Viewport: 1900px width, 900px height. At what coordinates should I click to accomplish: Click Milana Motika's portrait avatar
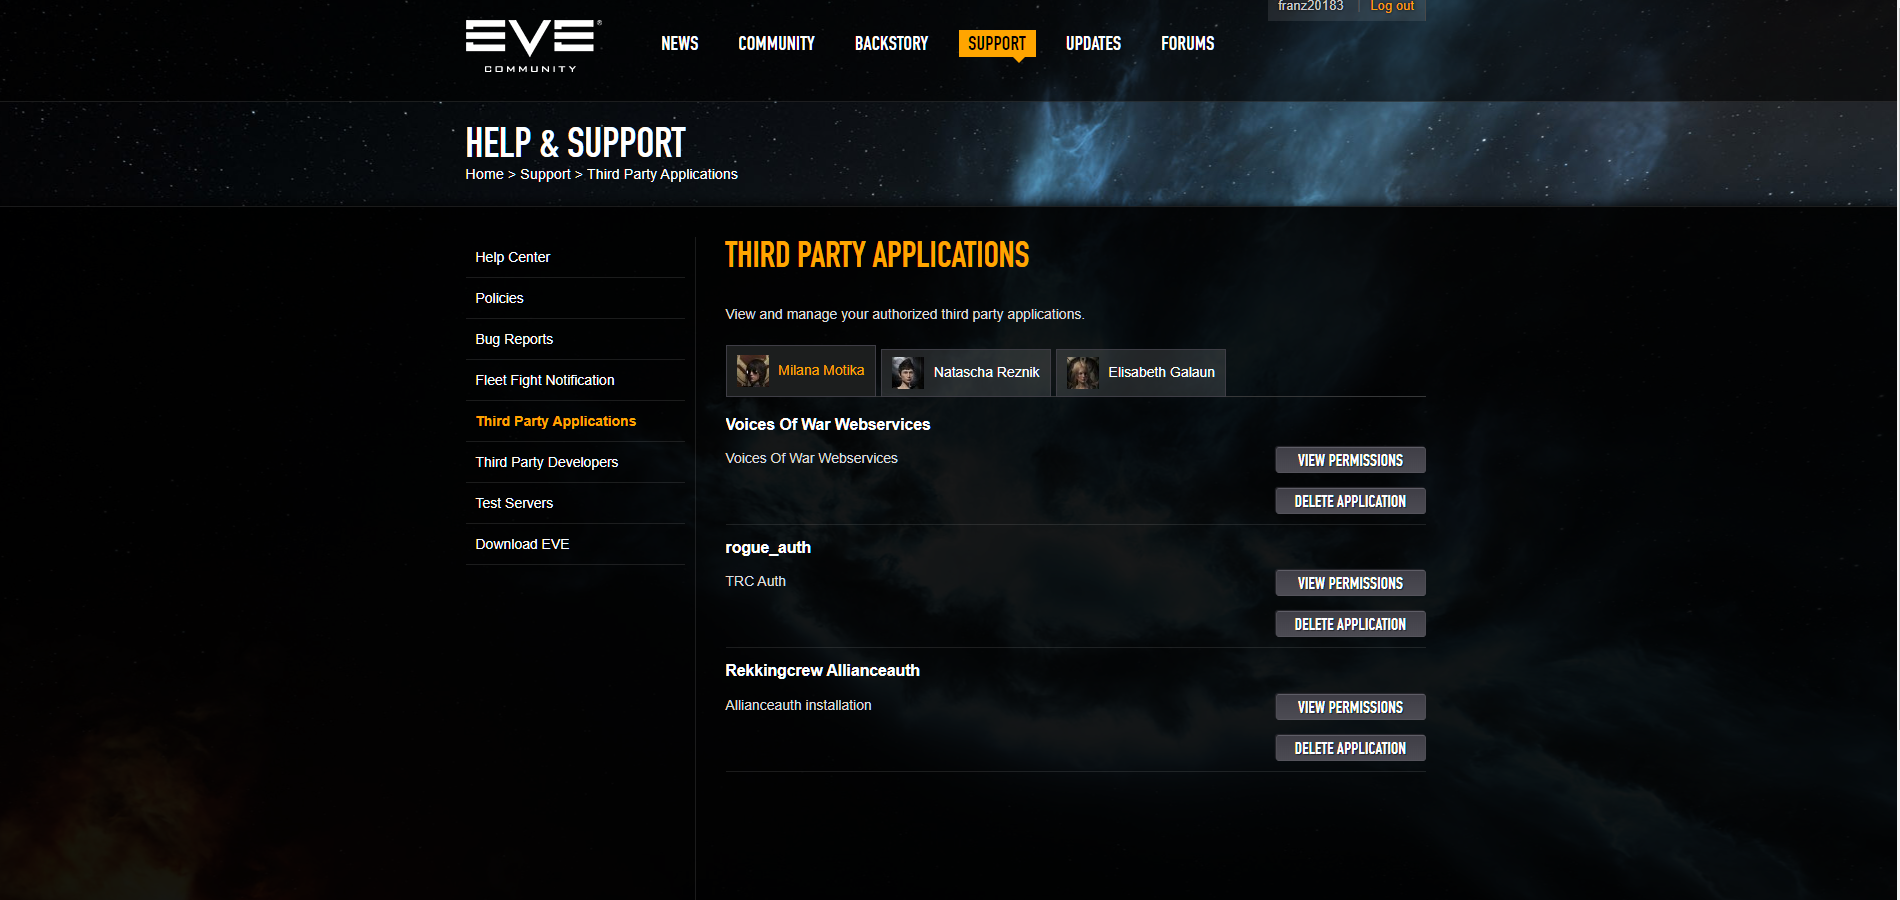753,371
